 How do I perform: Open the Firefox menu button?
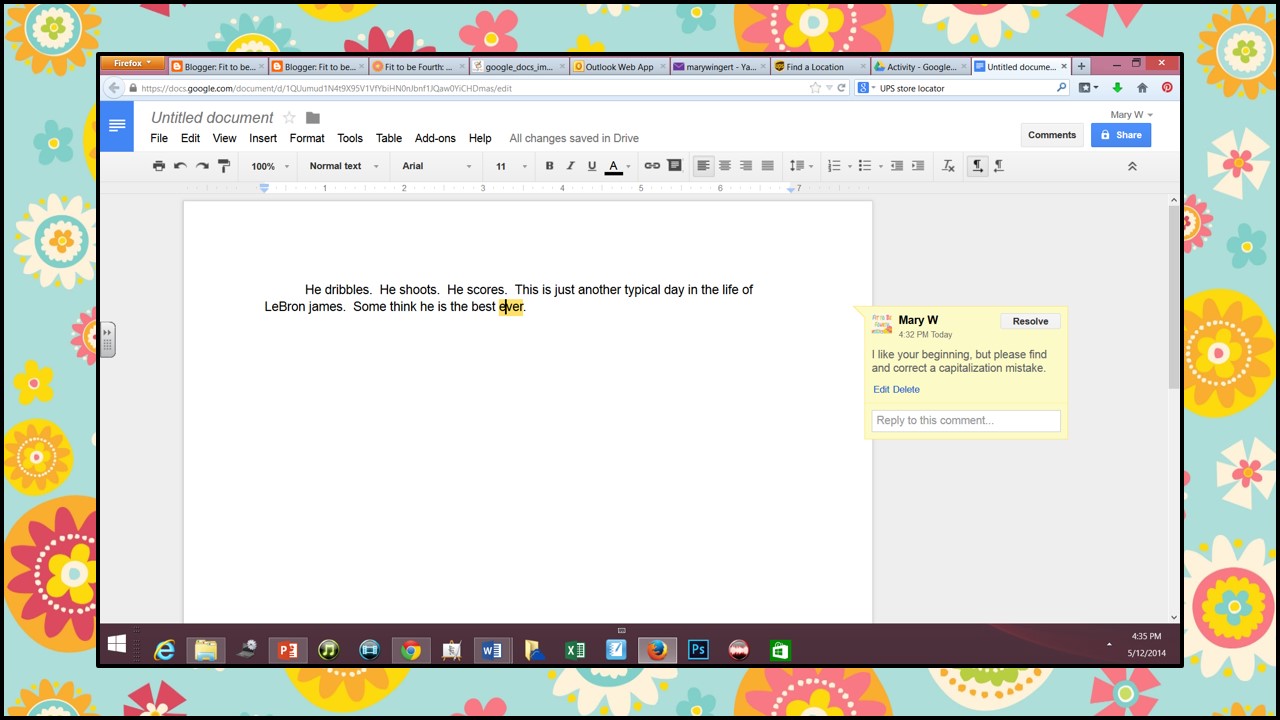tap(132, 64)
